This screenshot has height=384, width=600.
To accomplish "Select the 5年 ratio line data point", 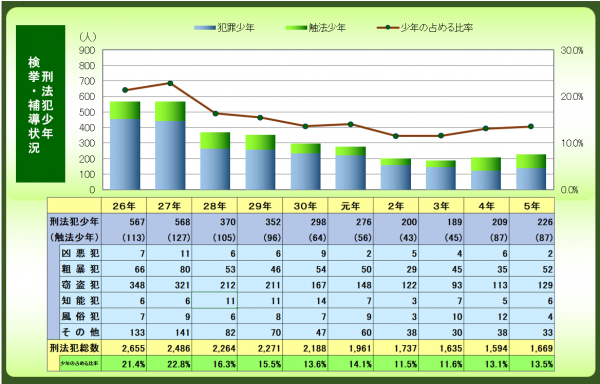I will click(531, 127).
